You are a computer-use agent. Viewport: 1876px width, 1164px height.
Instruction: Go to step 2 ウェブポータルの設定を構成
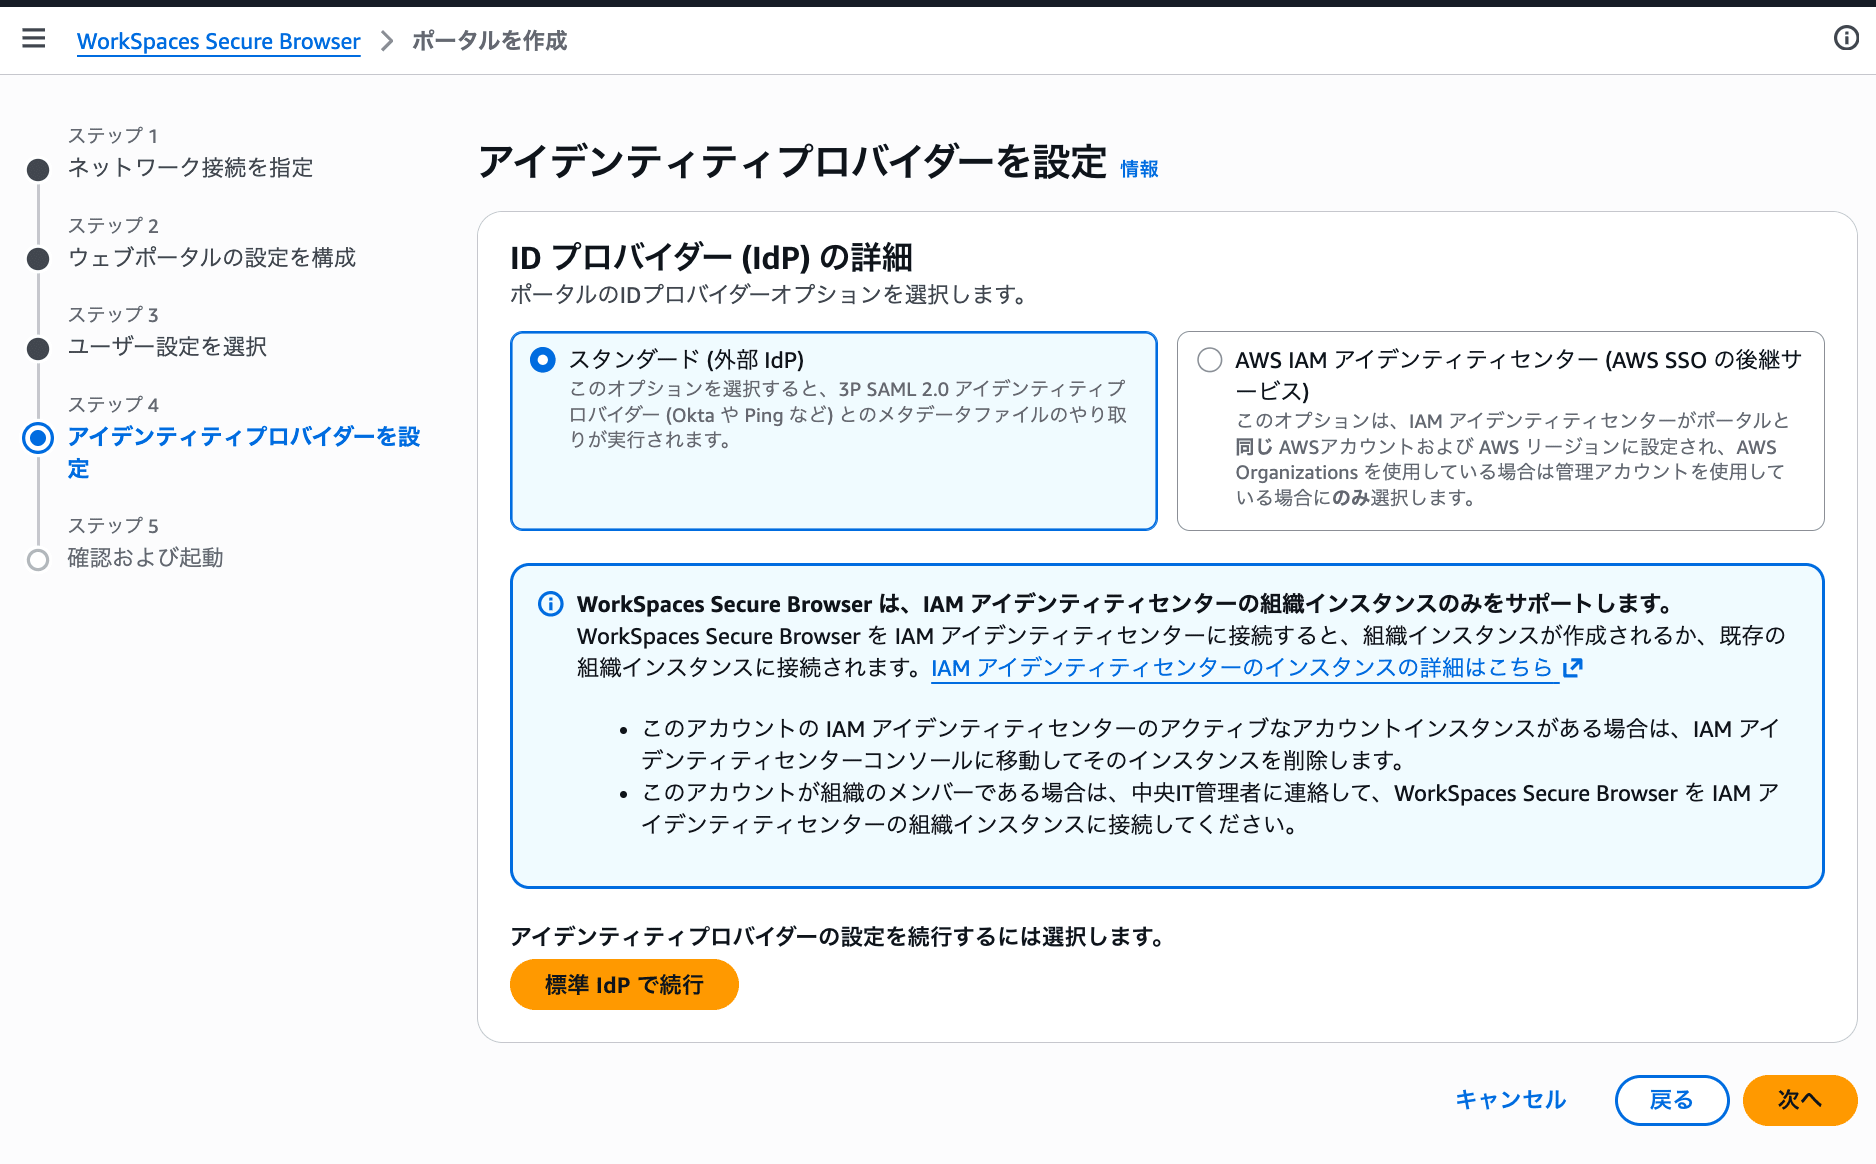tap(211, 258)
